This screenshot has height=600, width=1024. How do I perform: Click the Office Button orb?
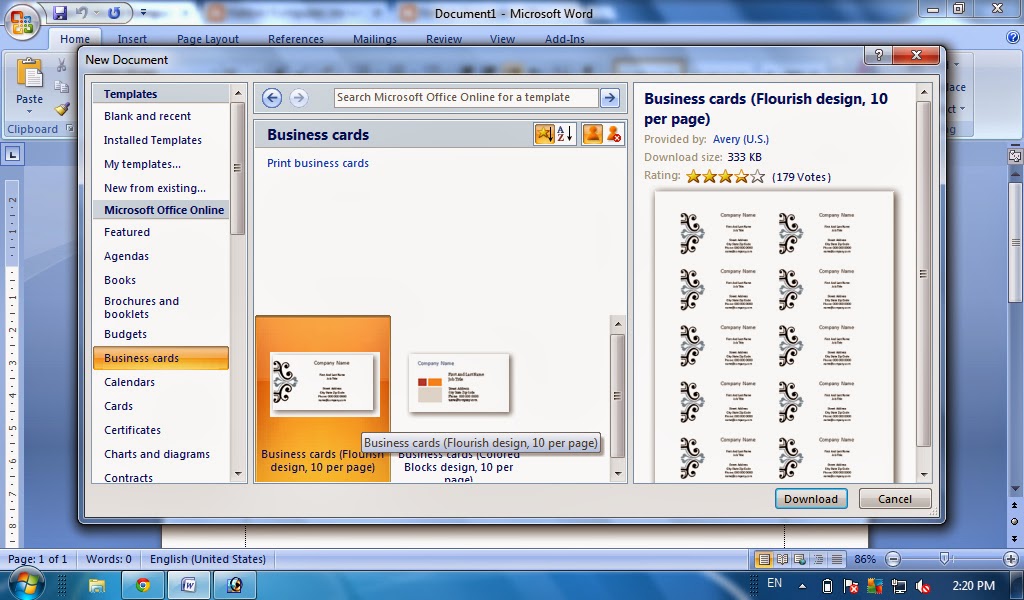click(22, 23)
